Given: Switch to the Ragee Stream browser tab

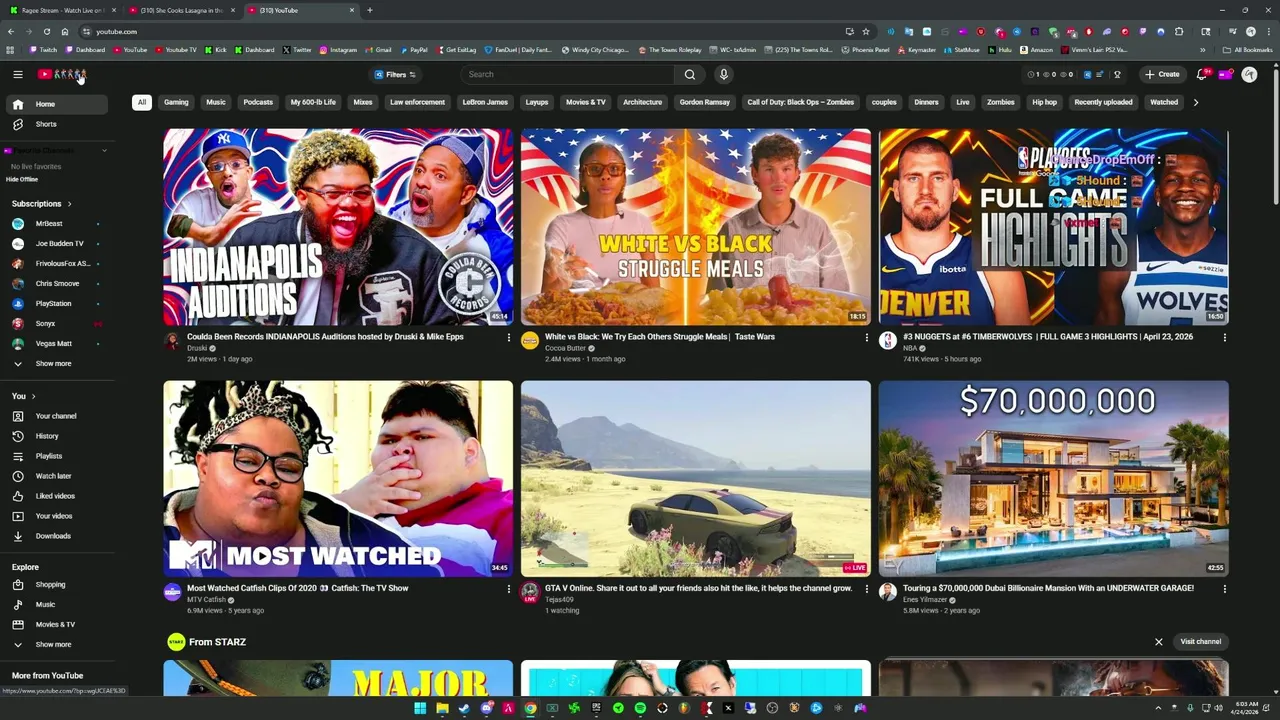Looking at the screenshot, I should tap(62, 10).
